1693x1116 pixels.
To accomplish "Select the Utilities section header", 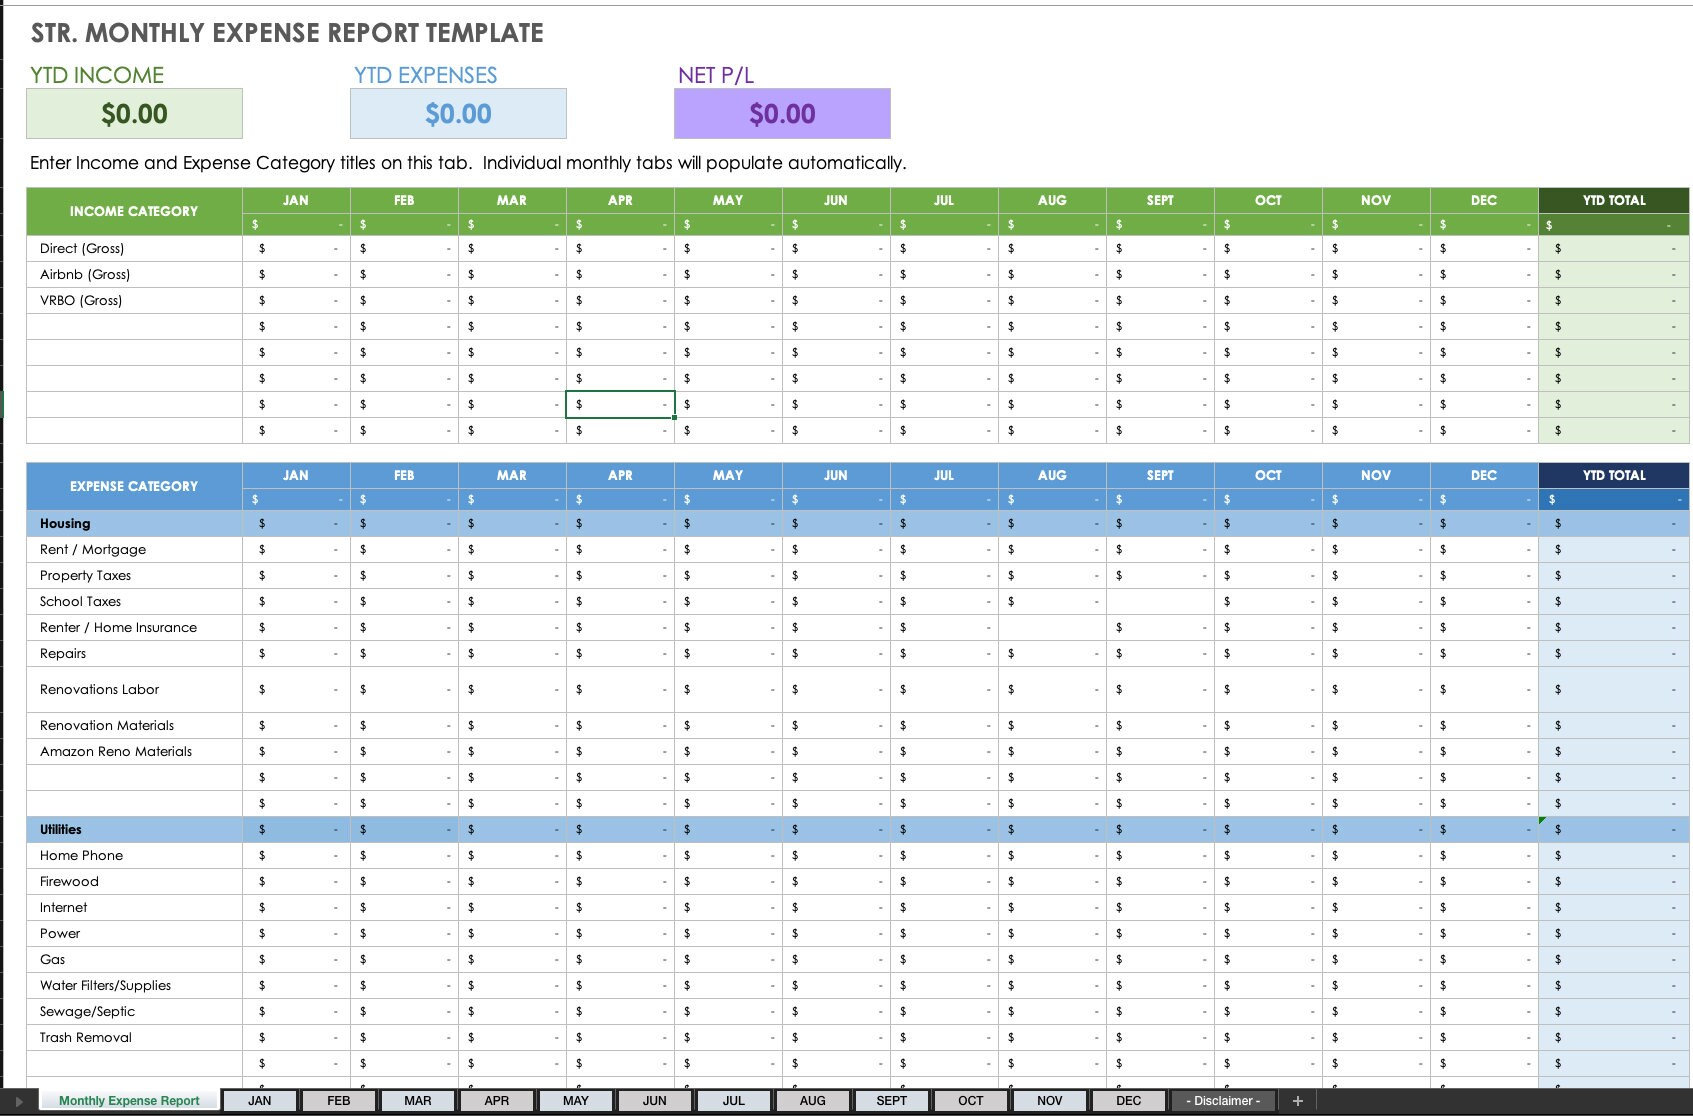I will [x=59, y=829].
